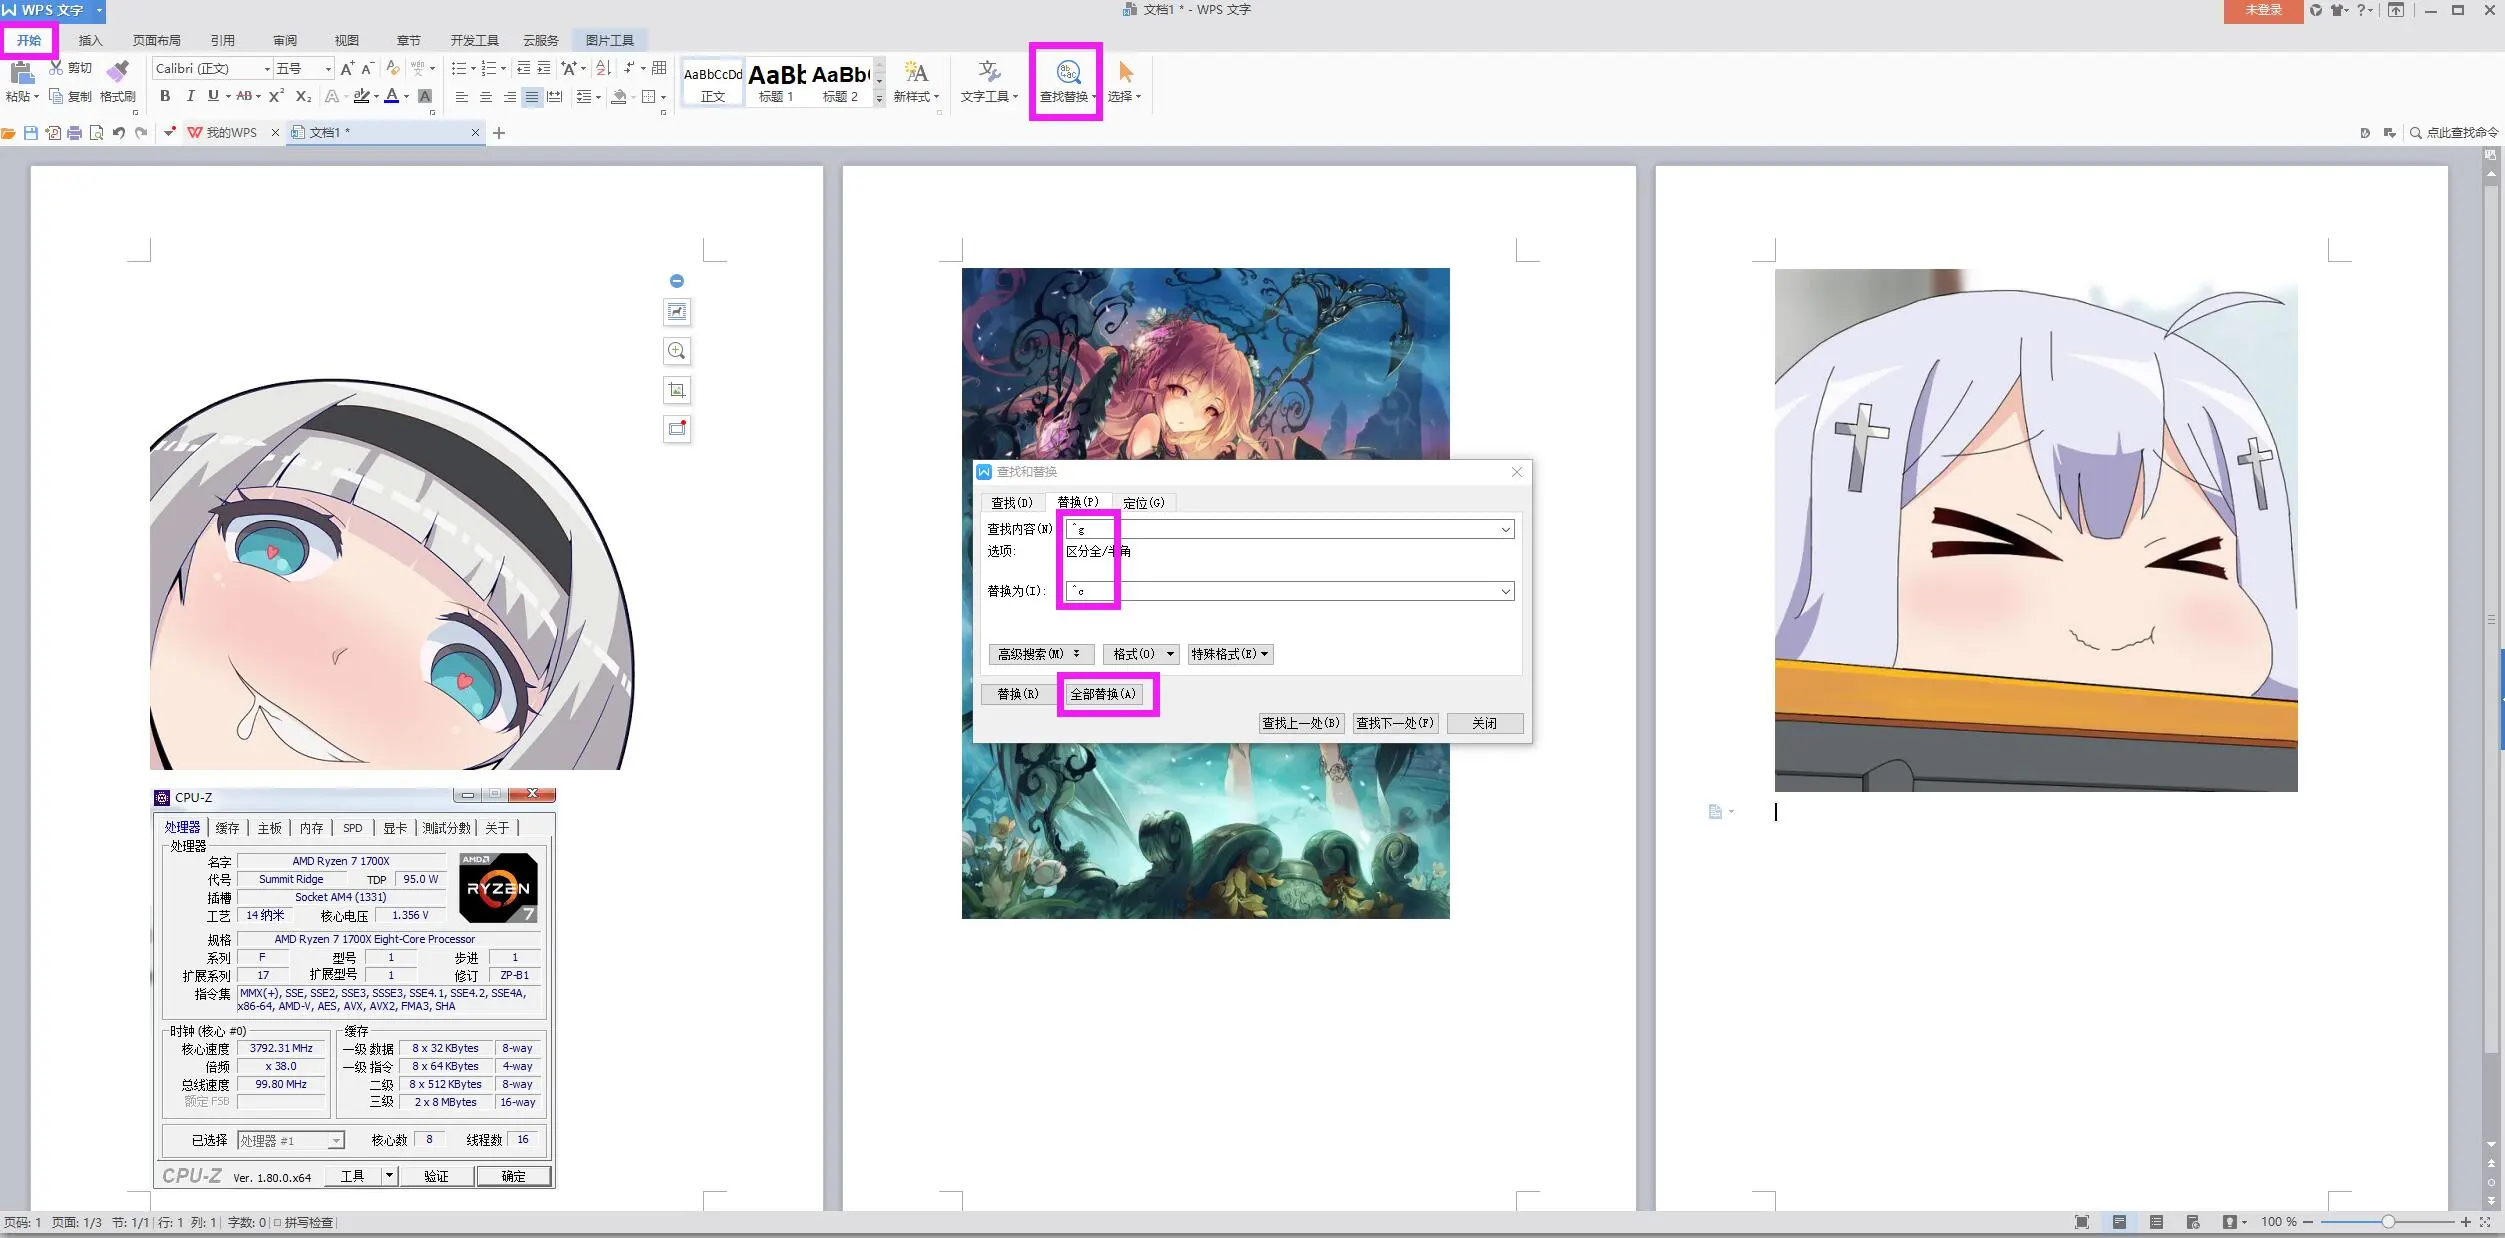Click the clear formatting eraser icon
Viewport: 2505px width, 1238px height.
tap(393, 68)
